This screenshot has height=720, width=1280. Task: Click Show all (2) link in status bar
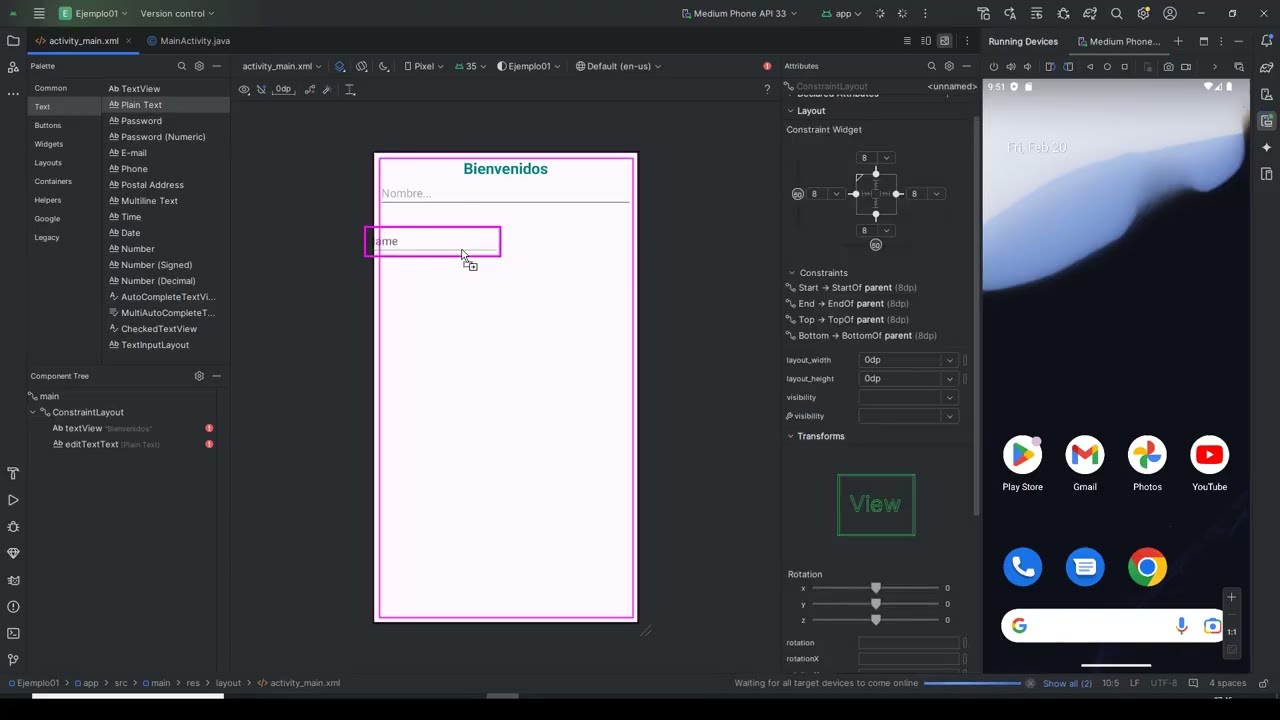[x=1067, y=683]
